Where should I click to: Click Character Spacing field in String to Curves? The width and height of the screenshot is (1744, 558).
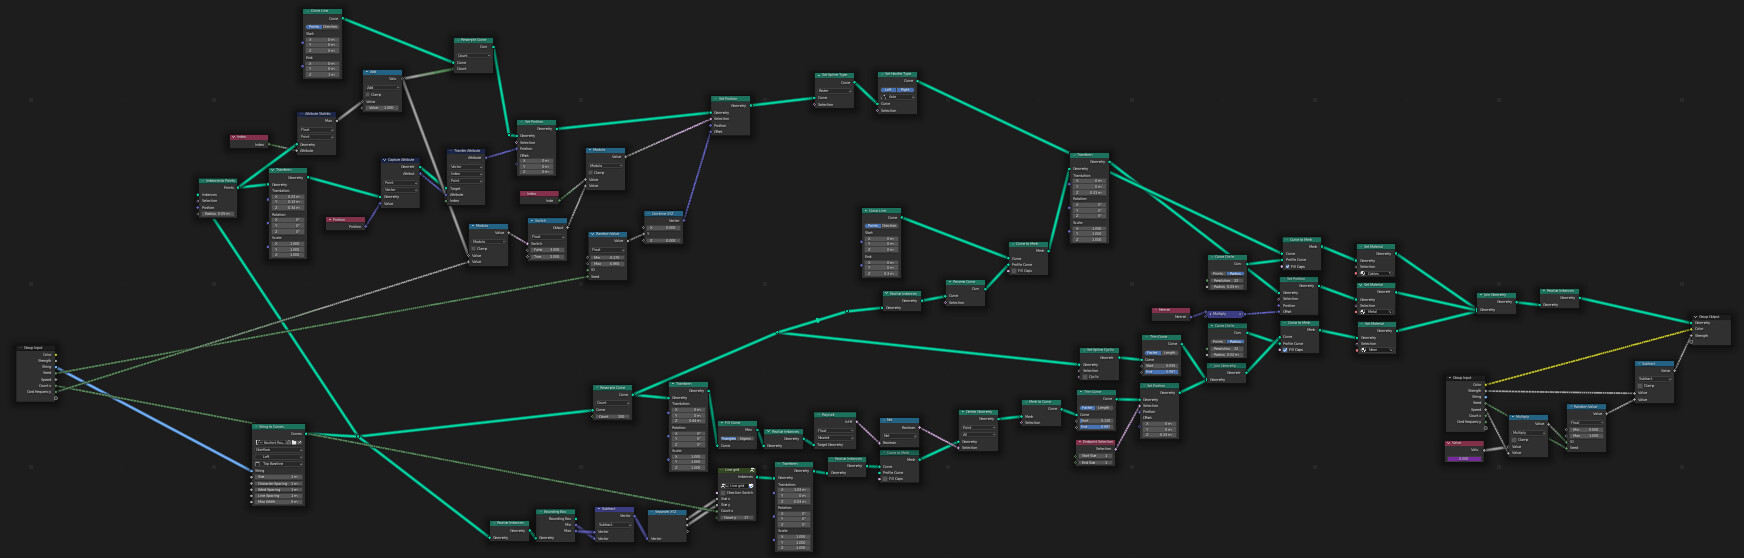[x=278, y=484]
